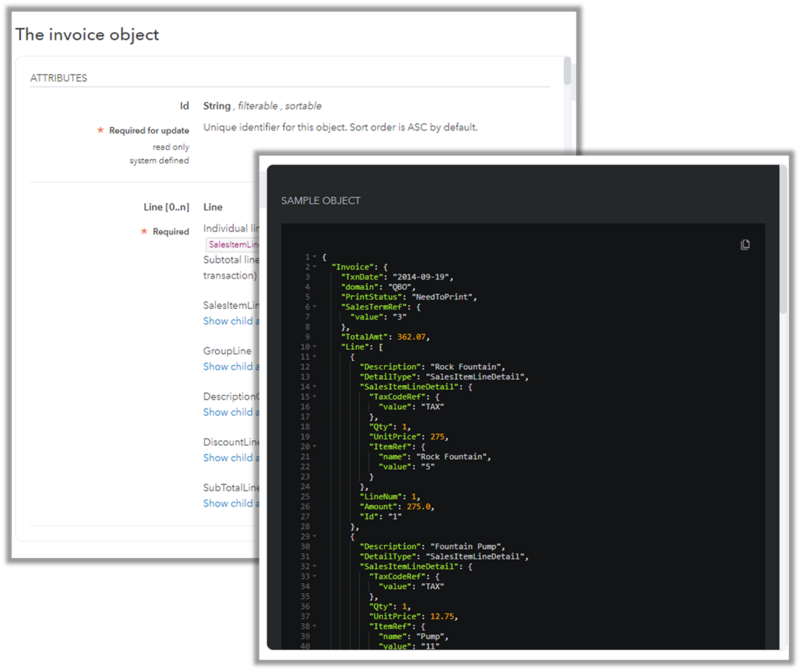This screenshot has height=671, width=800.
Task: Click the "Required" label under Line
Action: coord(171,232)
